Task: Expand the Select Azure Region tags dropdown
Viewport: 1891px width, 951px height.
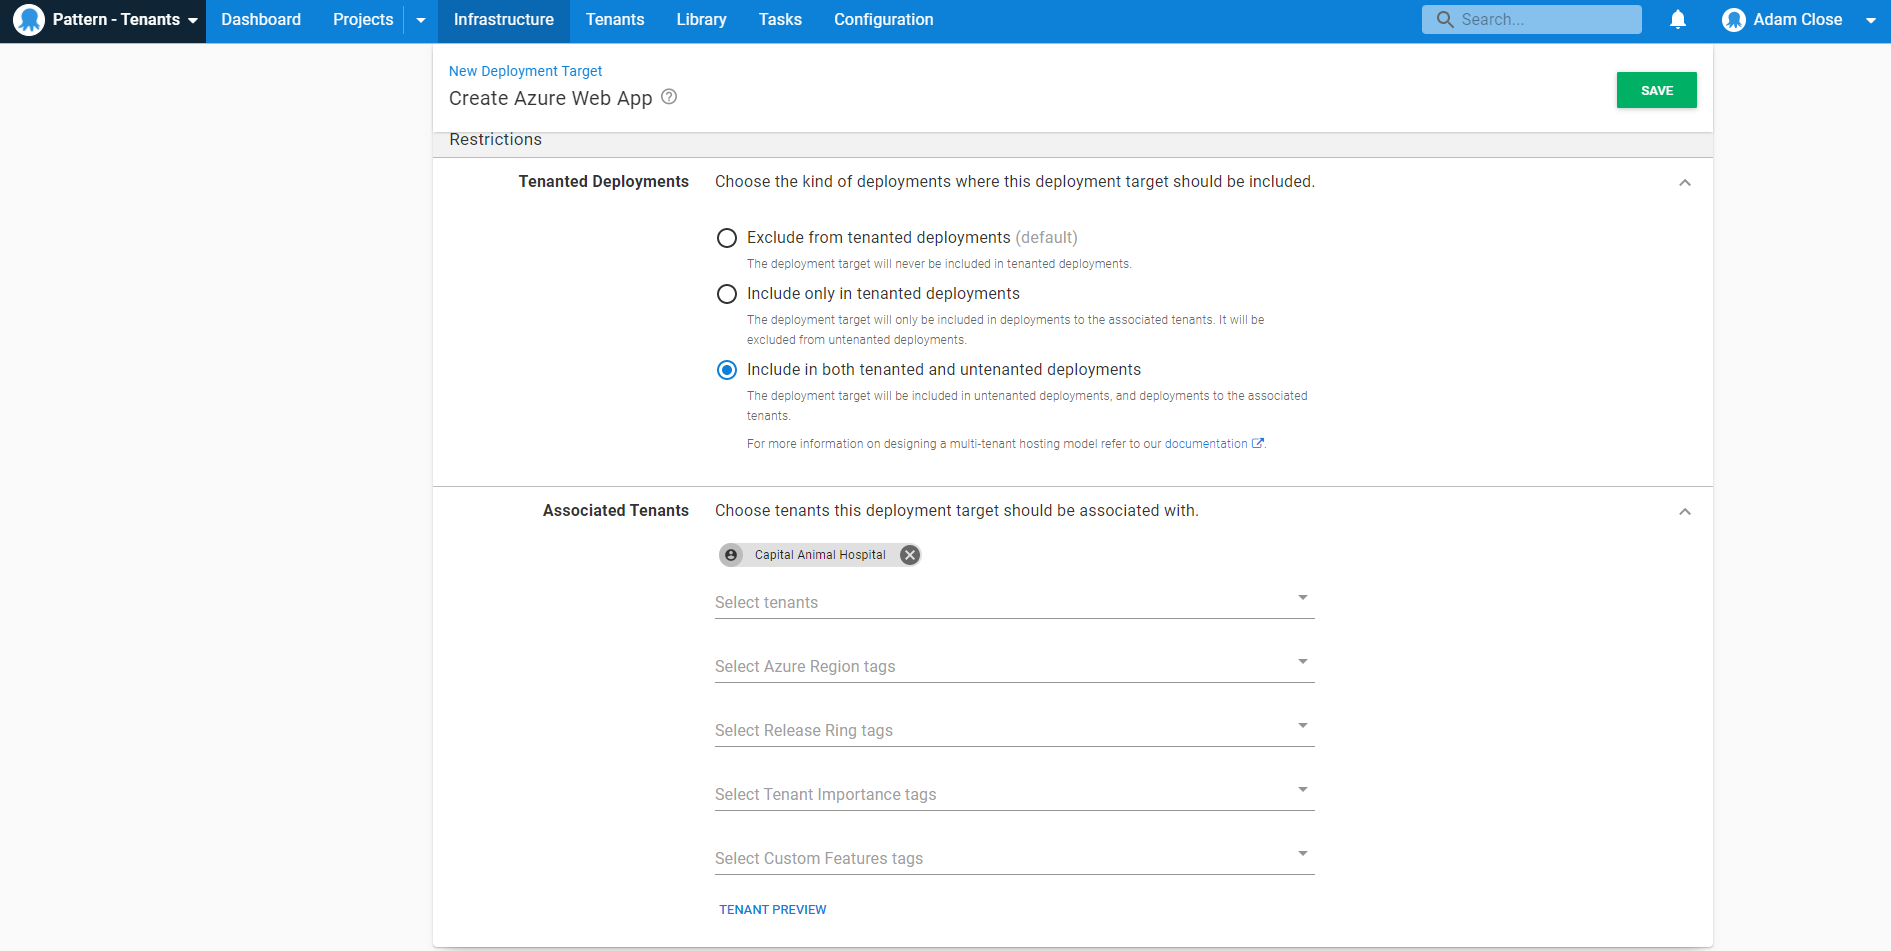Action: point(1013,666)
